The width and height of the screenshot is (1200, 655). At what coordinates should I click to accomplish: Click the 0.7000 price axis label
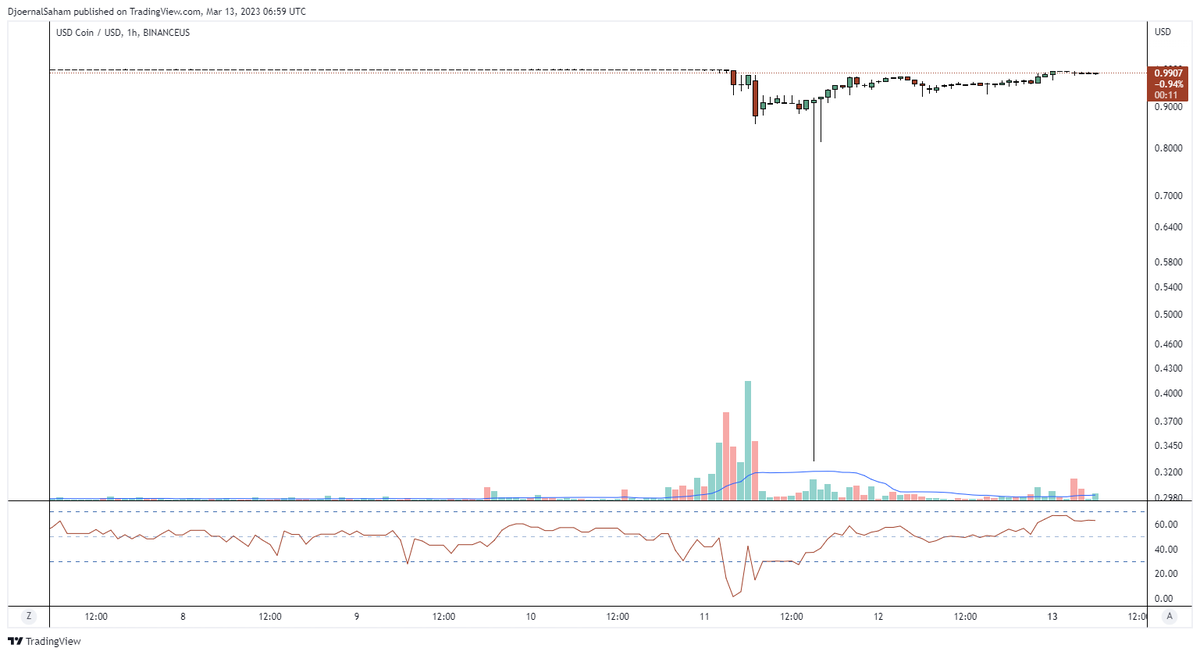(x=1169, y=196)
